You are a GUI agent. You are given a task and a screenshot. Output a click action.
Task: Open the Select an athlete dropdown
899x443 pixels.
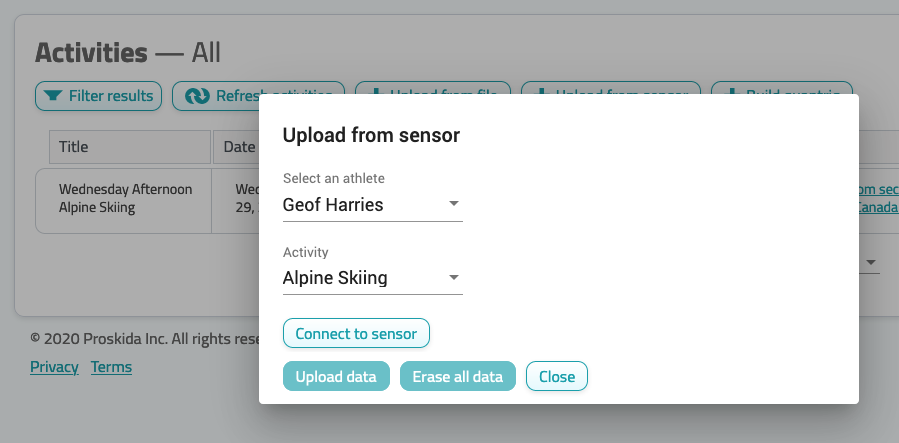click(x=373, y=205)
